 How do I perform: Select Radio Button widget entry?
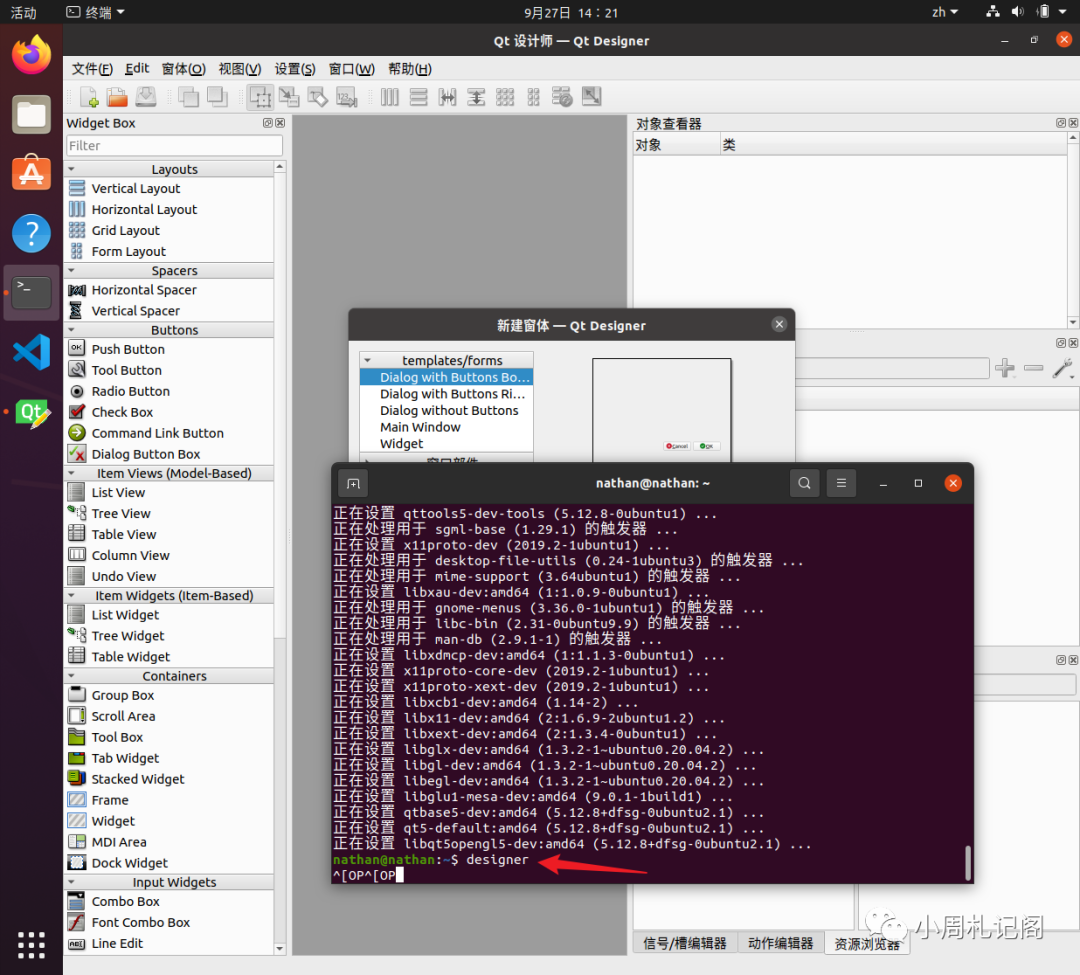point(131,391)
